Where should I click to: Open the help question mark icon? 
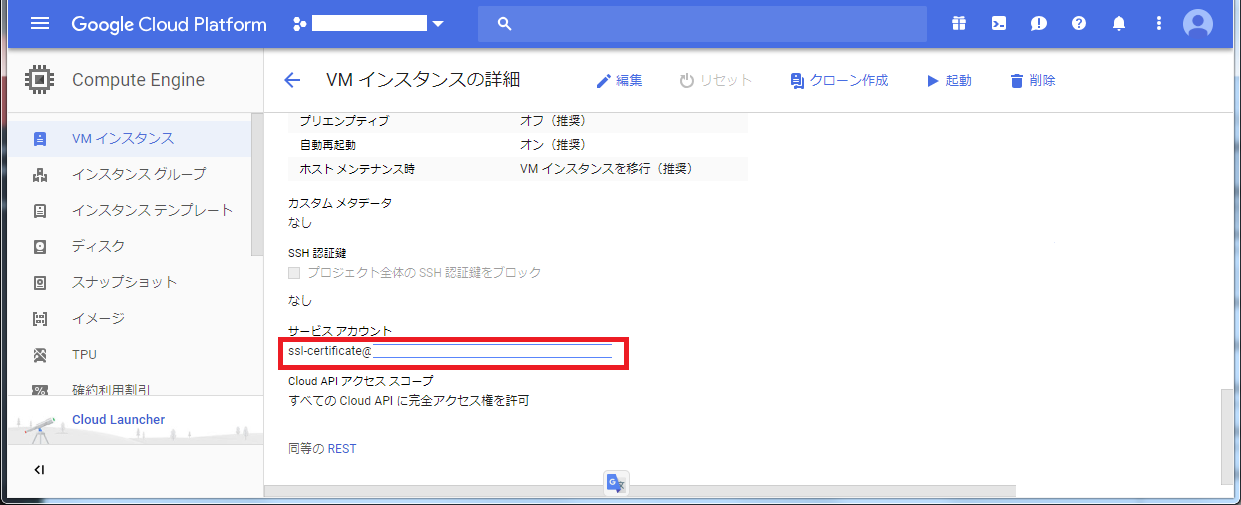coord(1079,23)
